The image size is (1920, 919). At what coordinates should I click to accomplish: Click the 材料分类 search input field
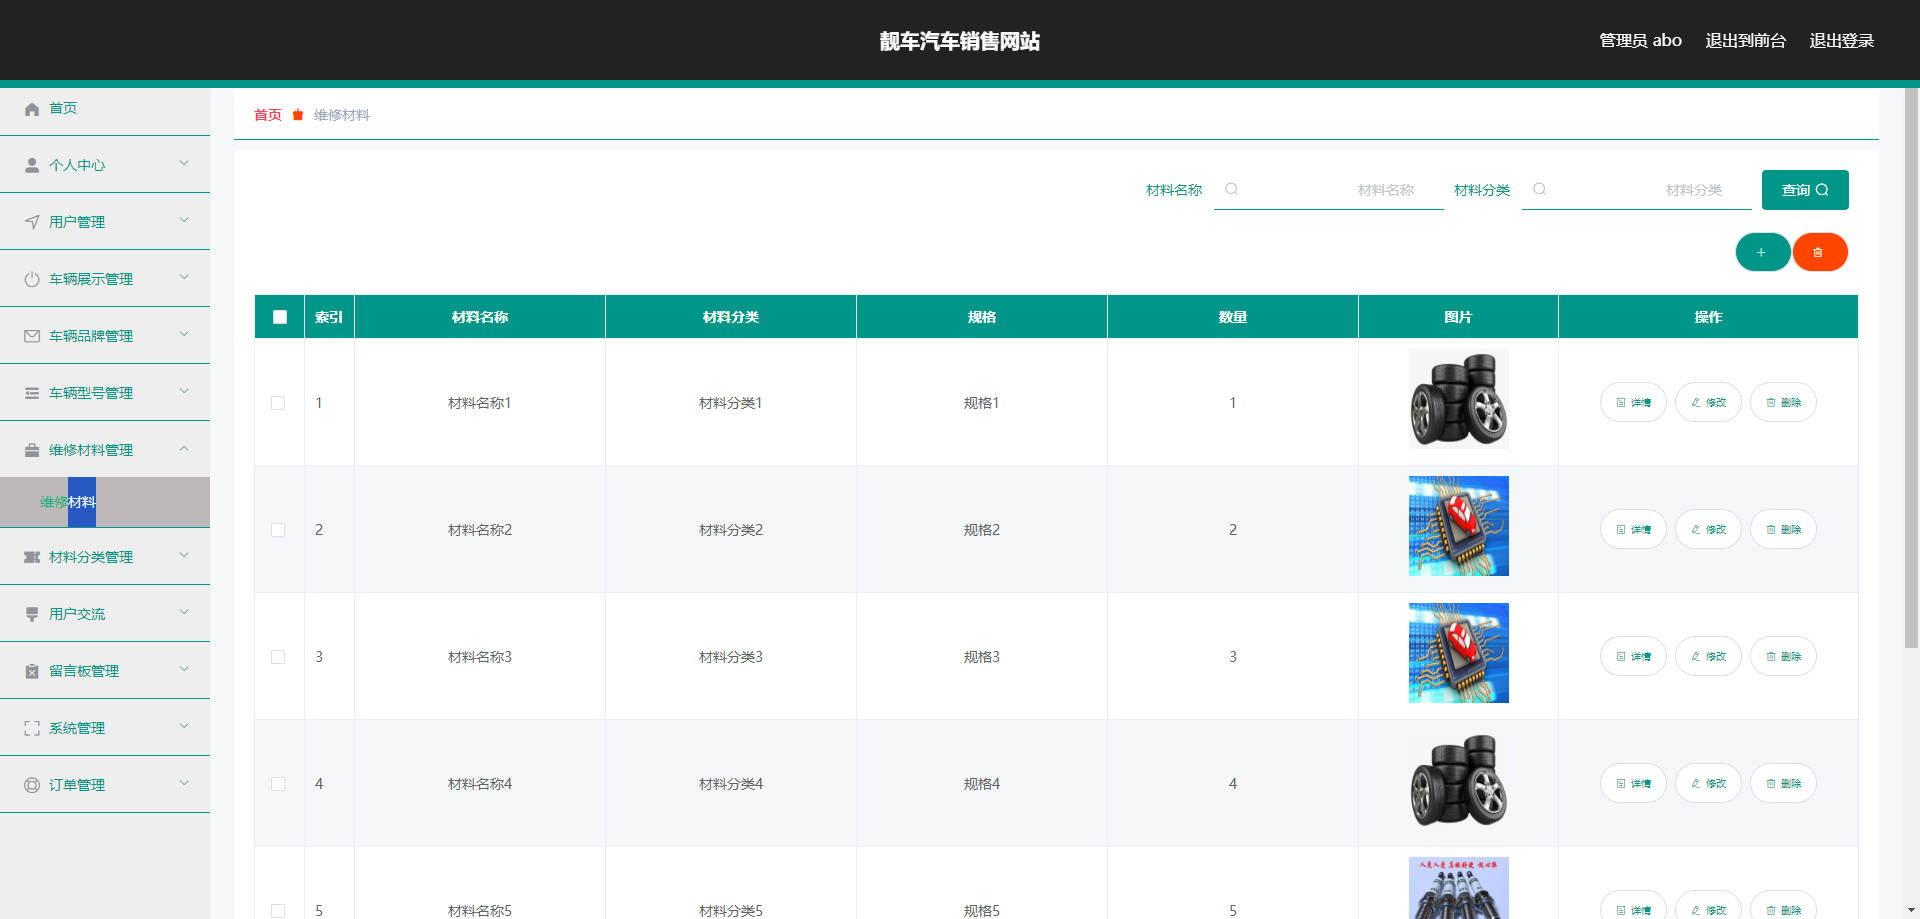click(1637, 190)
